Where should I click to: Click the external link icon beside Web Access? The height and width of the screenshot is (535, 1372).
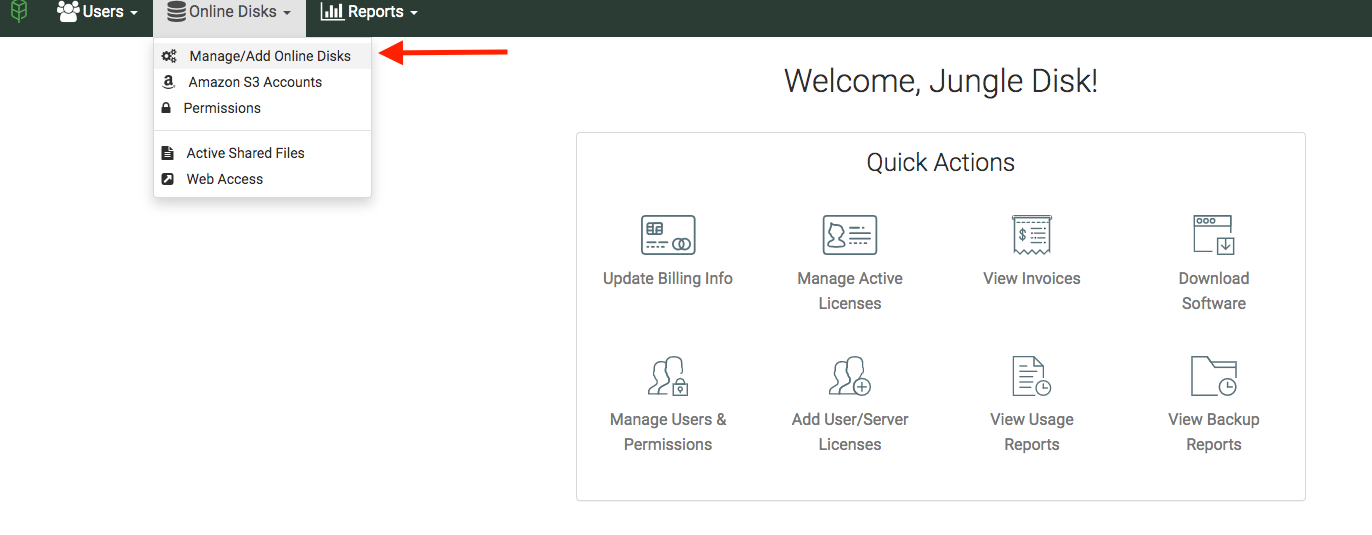click(x=167, y=179)
